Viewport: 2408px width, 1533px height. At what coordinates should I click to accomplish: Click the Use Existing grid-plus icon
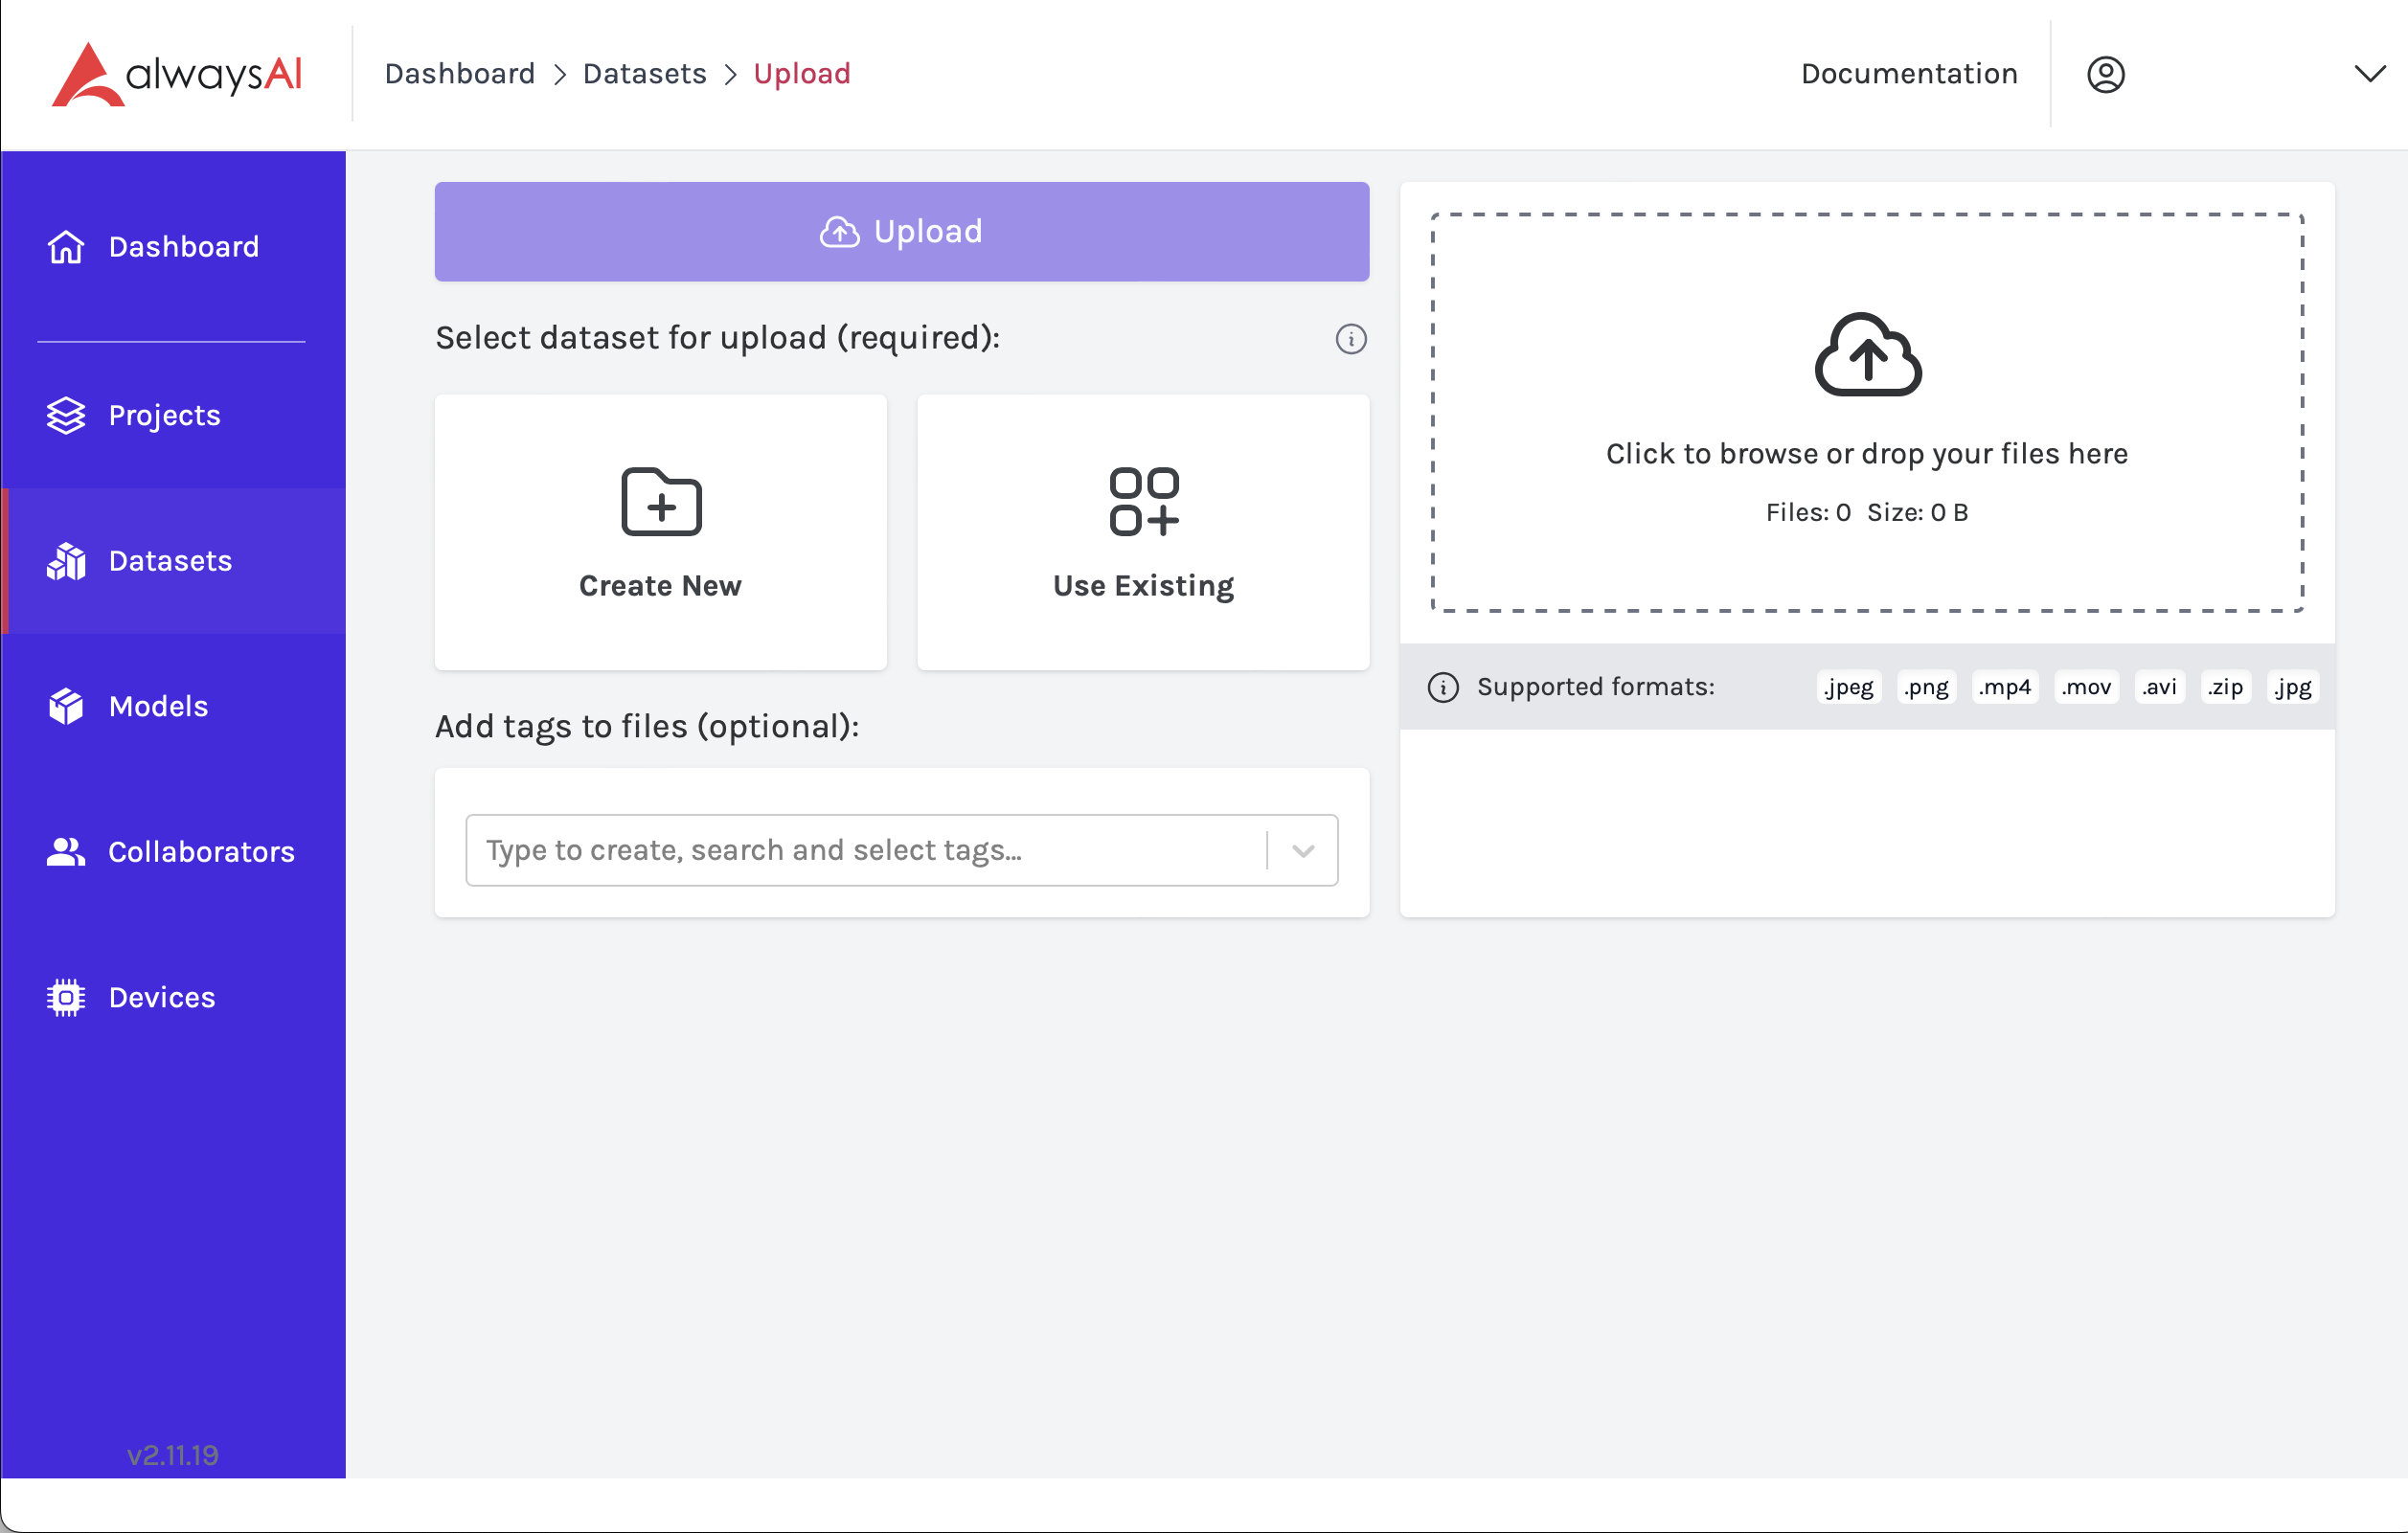click(1144, 502)
